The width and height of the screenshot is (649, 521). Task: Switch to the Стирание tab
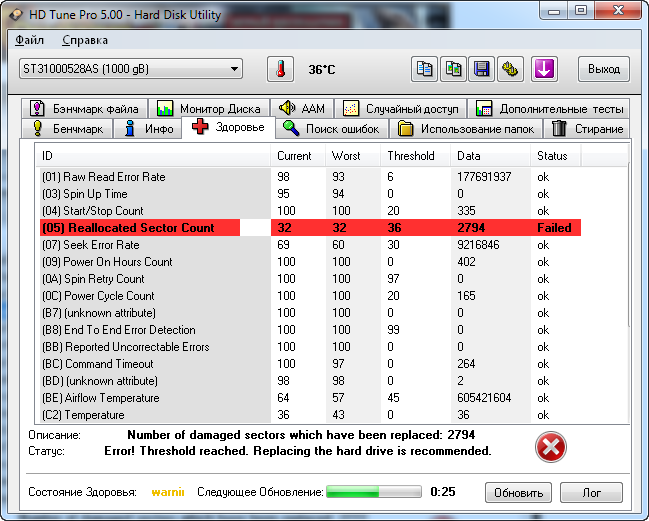[x=587, y=129]
